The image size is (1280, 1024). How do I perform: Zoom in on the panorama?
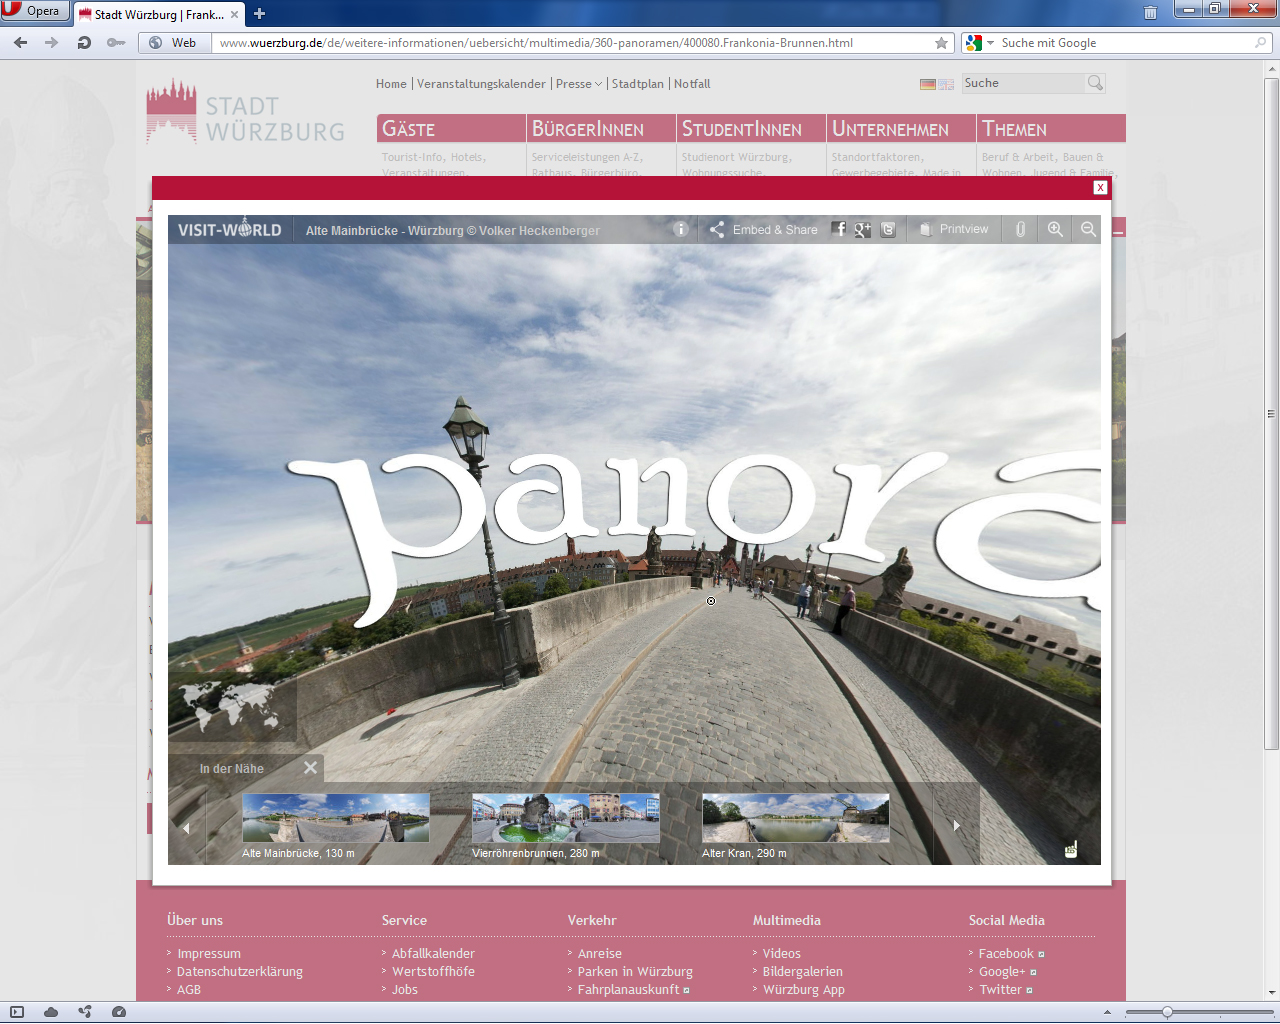[x=1055, y=229]
